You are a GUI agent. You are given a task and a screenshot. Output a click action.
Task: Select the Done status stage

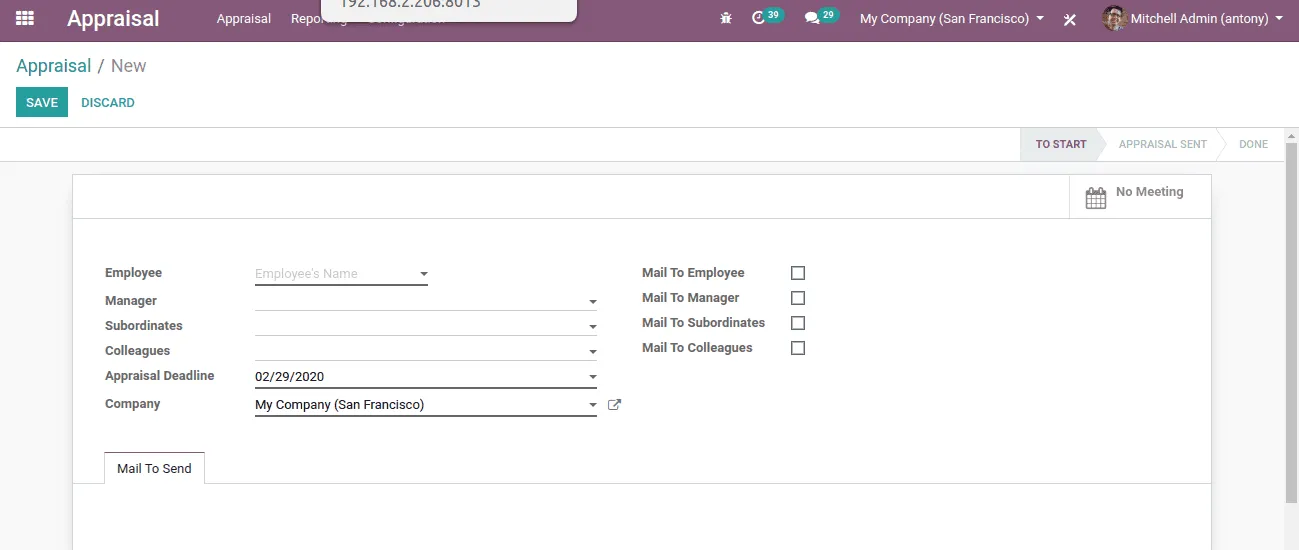pos(1253,144)
